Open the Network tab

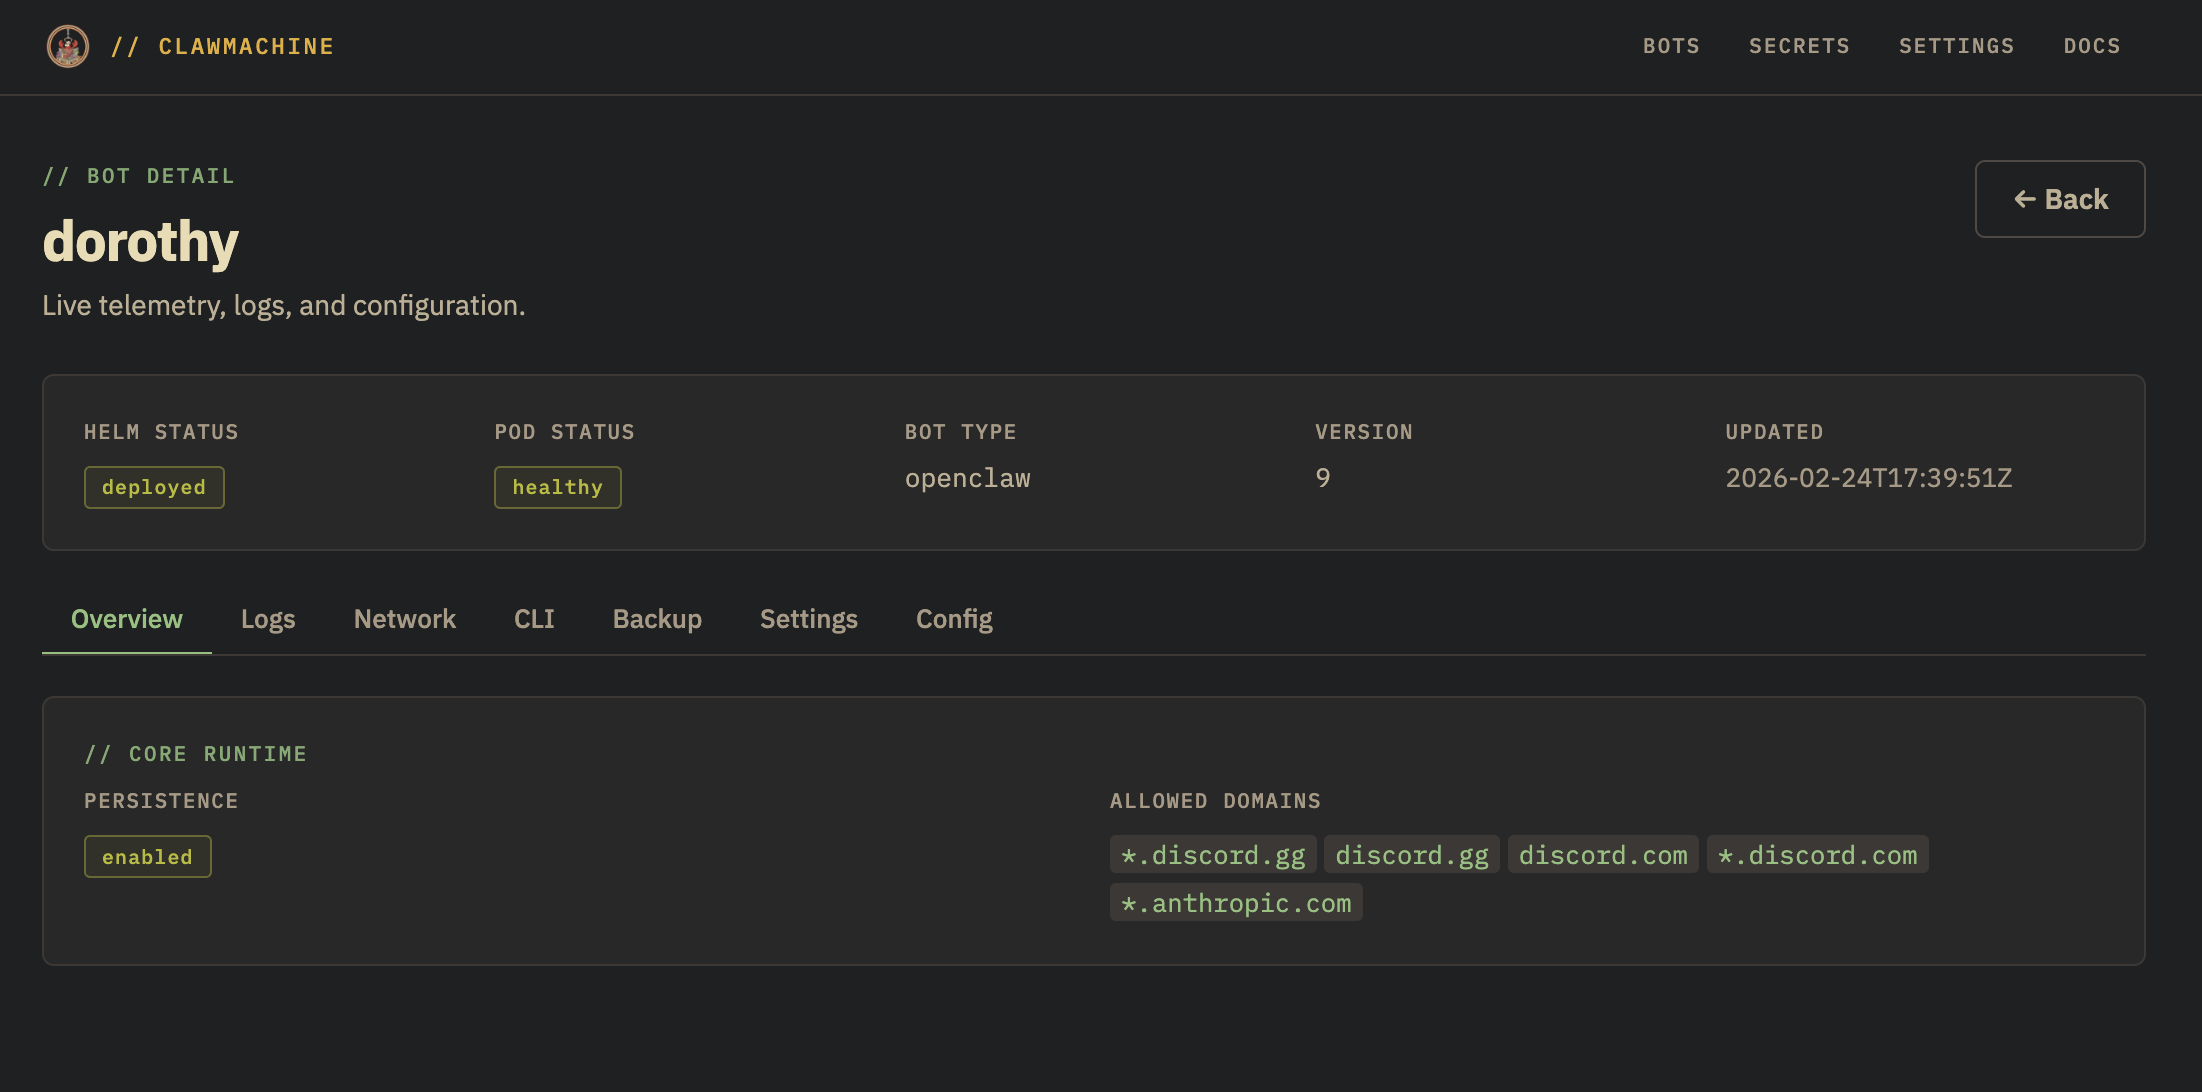pyautogui.click(x=404, y=618)
